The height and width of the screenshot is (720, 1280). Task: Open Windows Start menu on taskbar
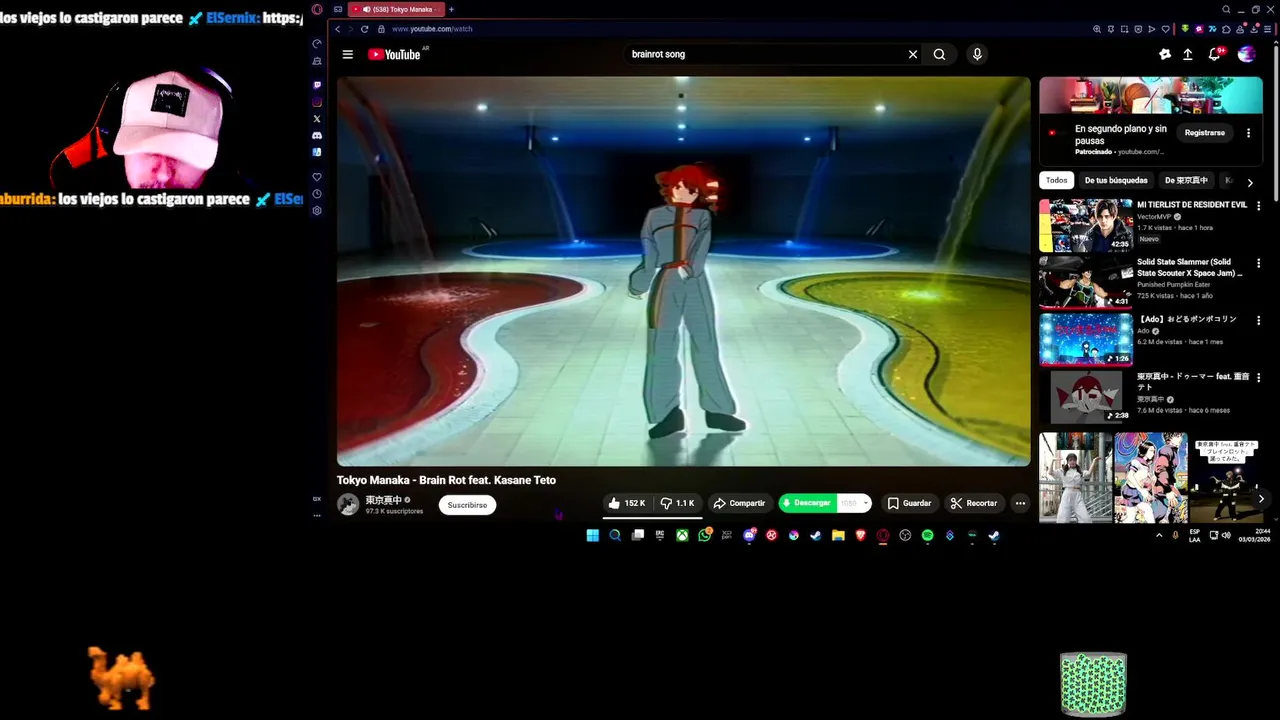(593, 535)
